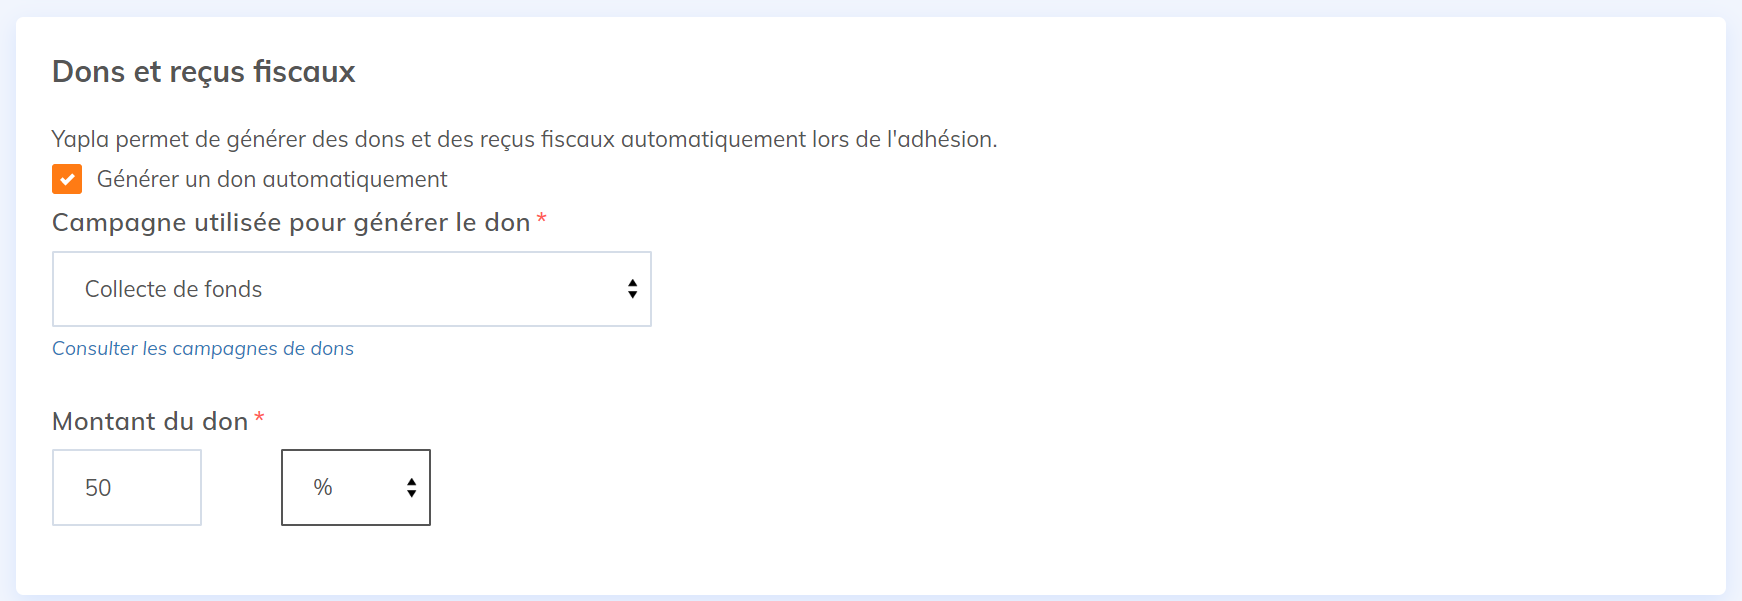
Task: Click red asterisk beside "Montant du don"
Action: (x=259, y=418)
